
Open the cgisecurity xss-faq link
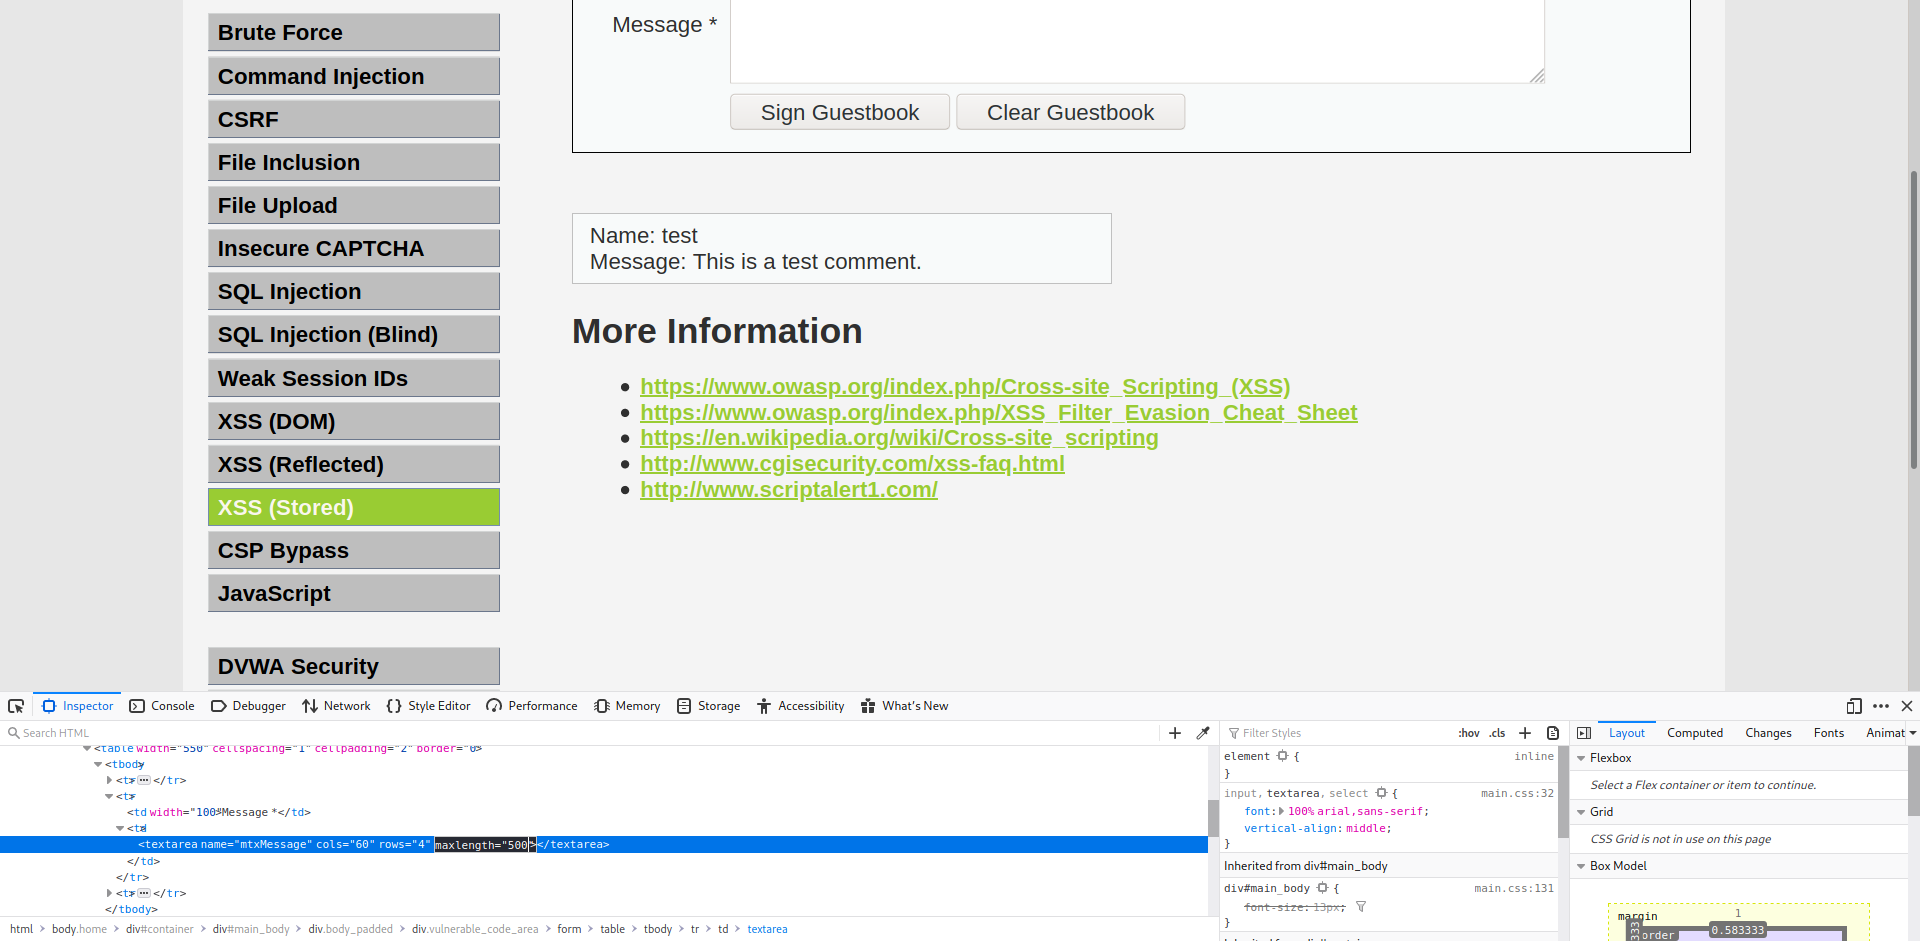852,464
